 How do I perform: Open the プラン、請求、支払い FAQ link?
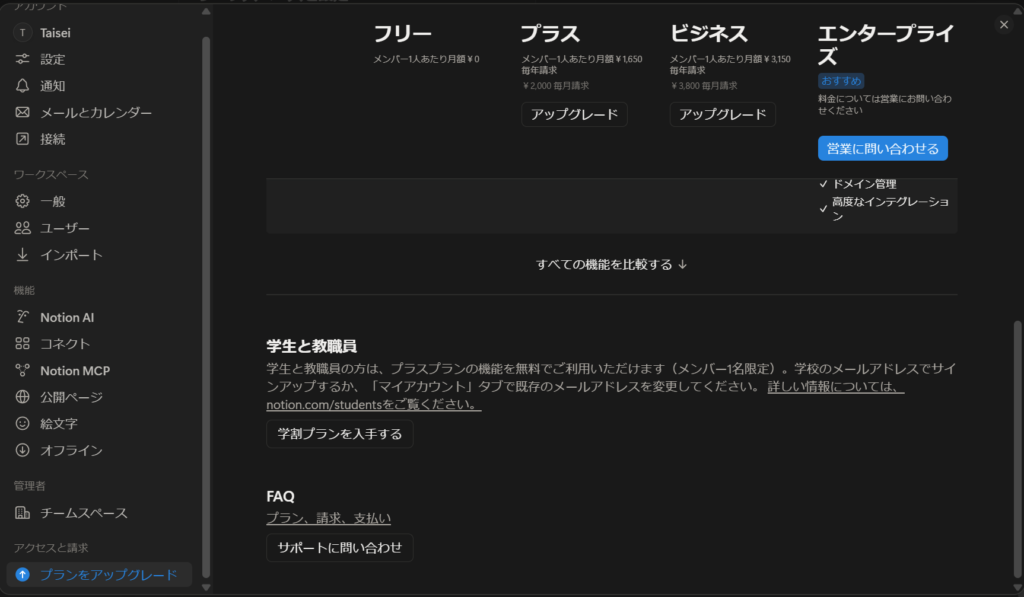328,518
